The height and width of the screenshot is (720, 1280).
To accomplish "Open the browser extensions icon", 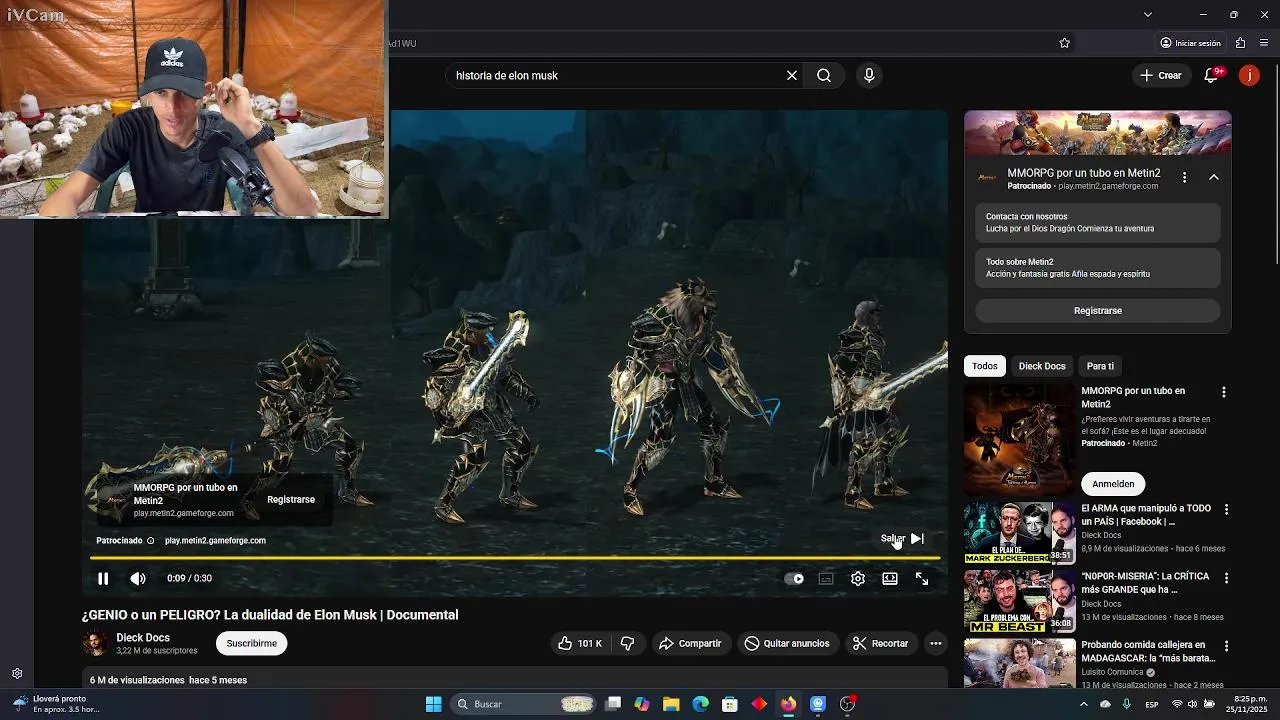I will coord(1240,43).
